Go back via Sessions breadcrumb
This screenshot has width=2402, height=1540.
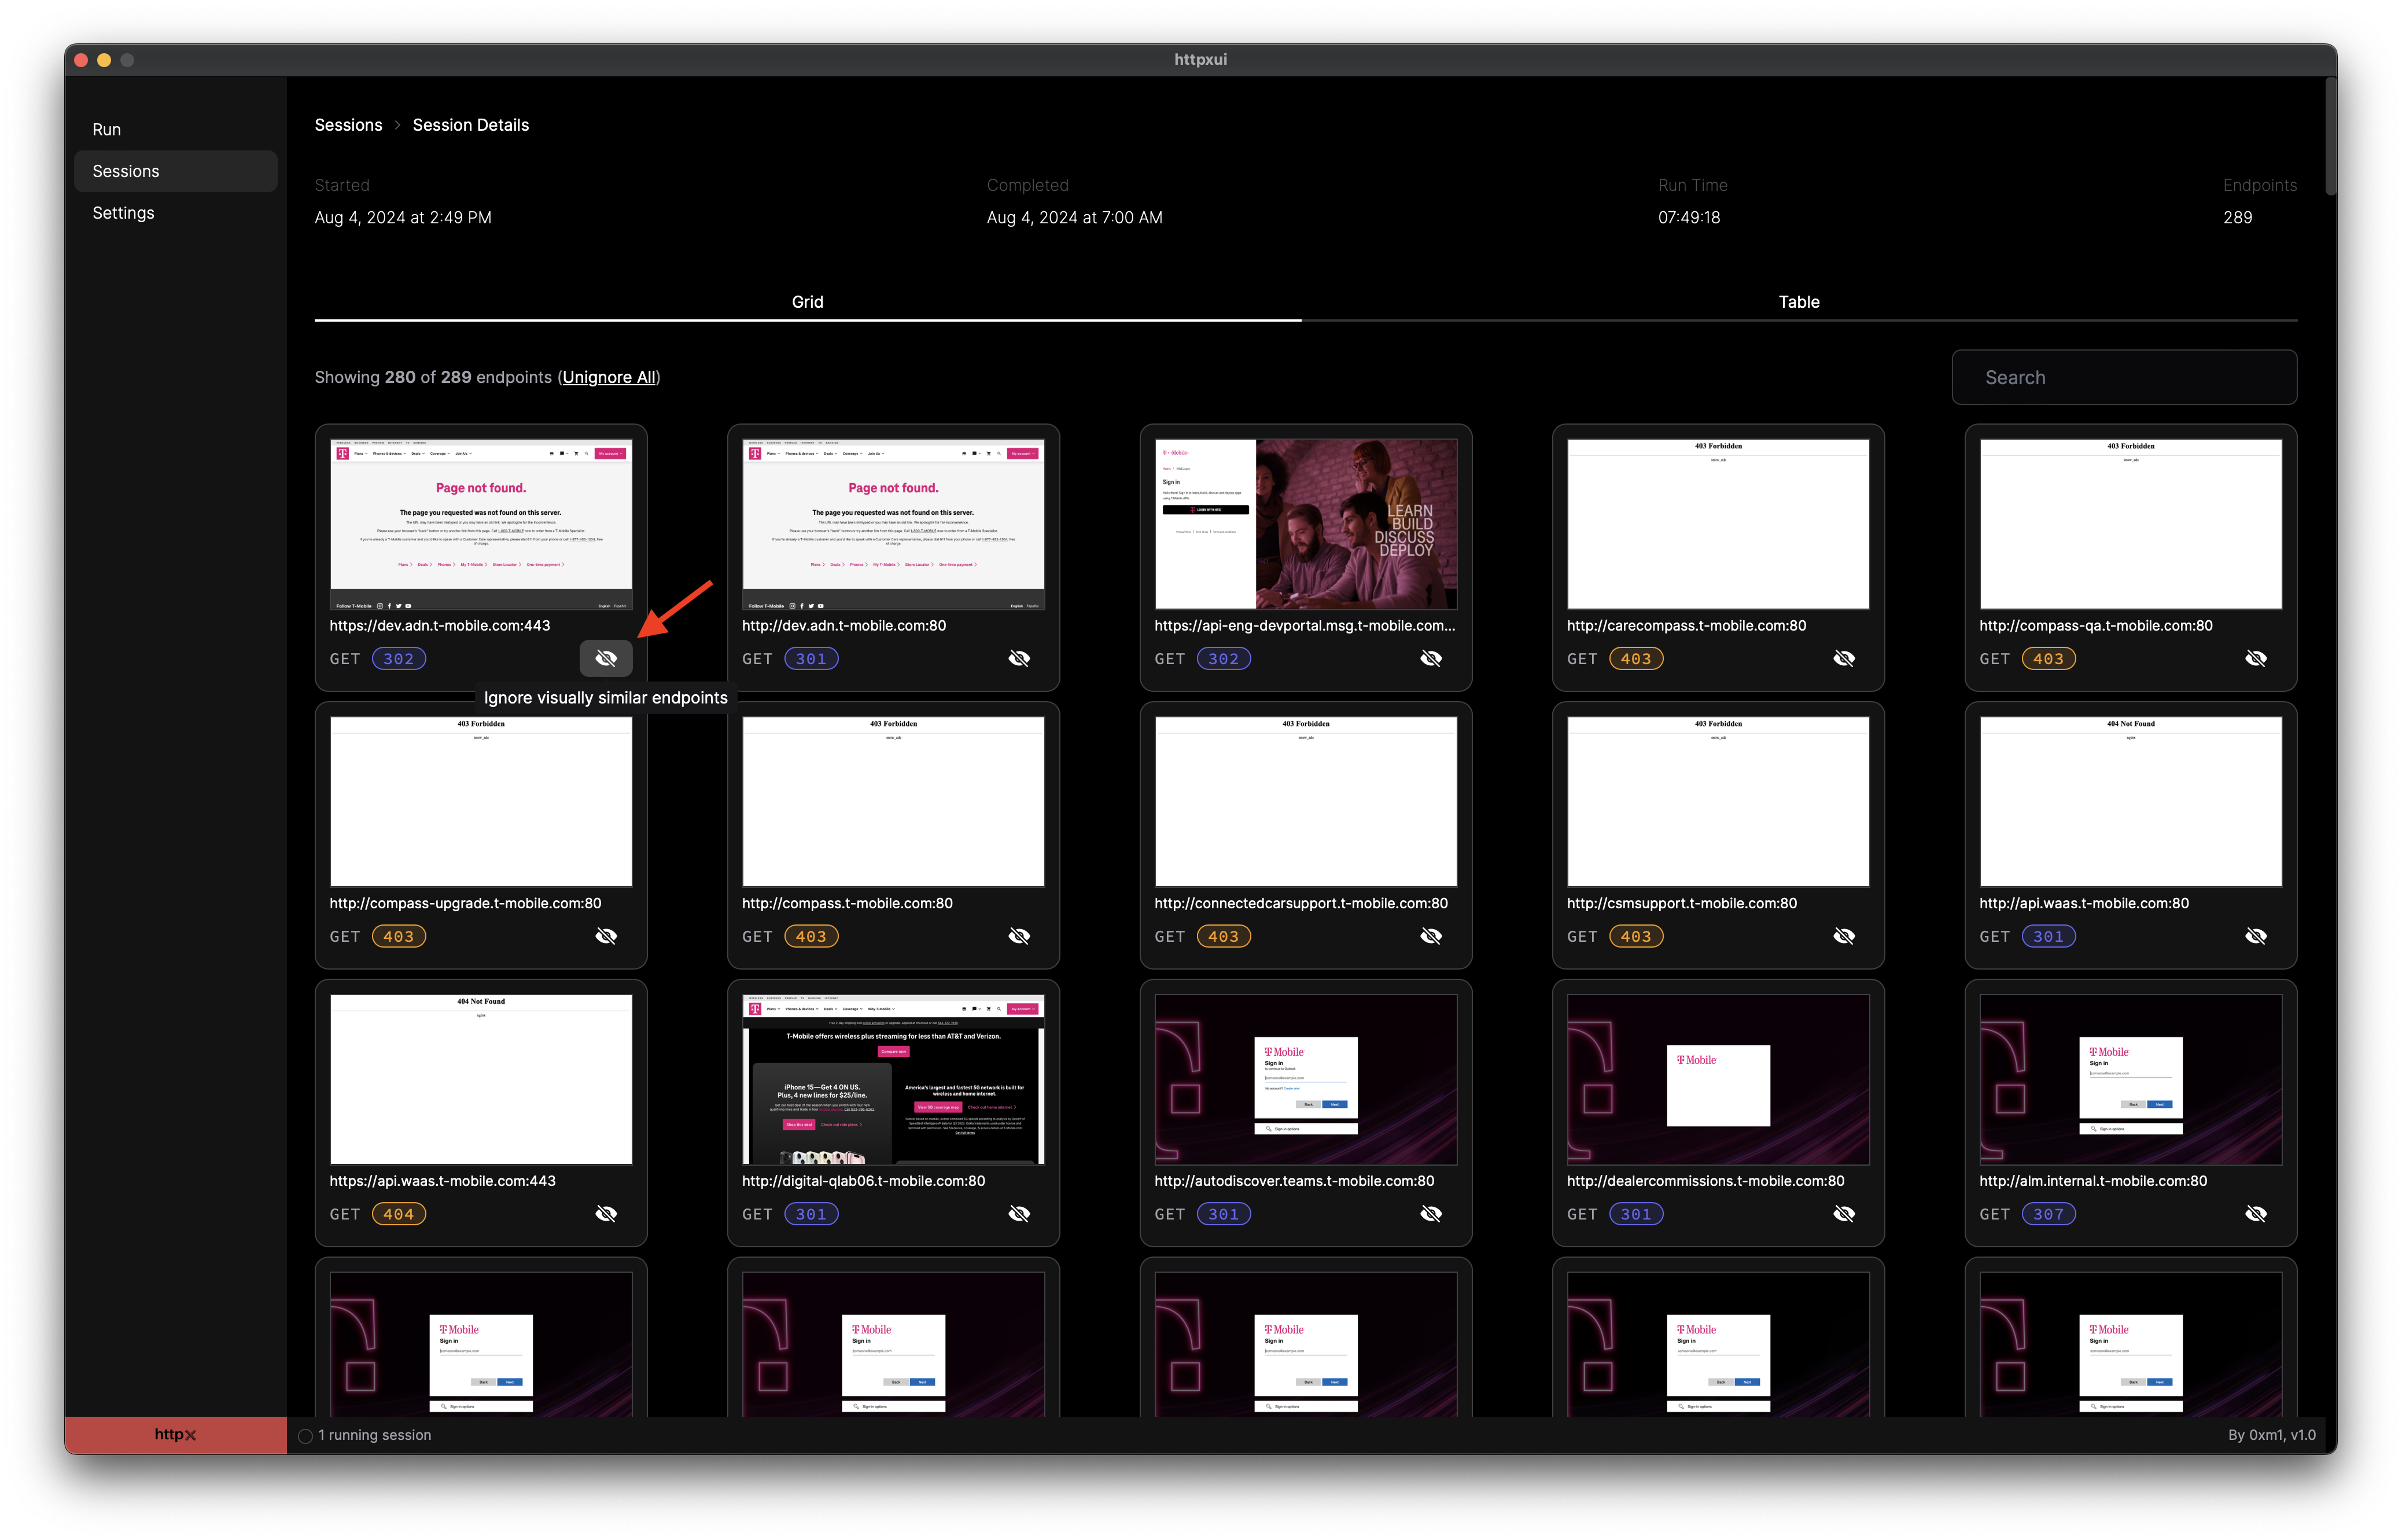348,125
